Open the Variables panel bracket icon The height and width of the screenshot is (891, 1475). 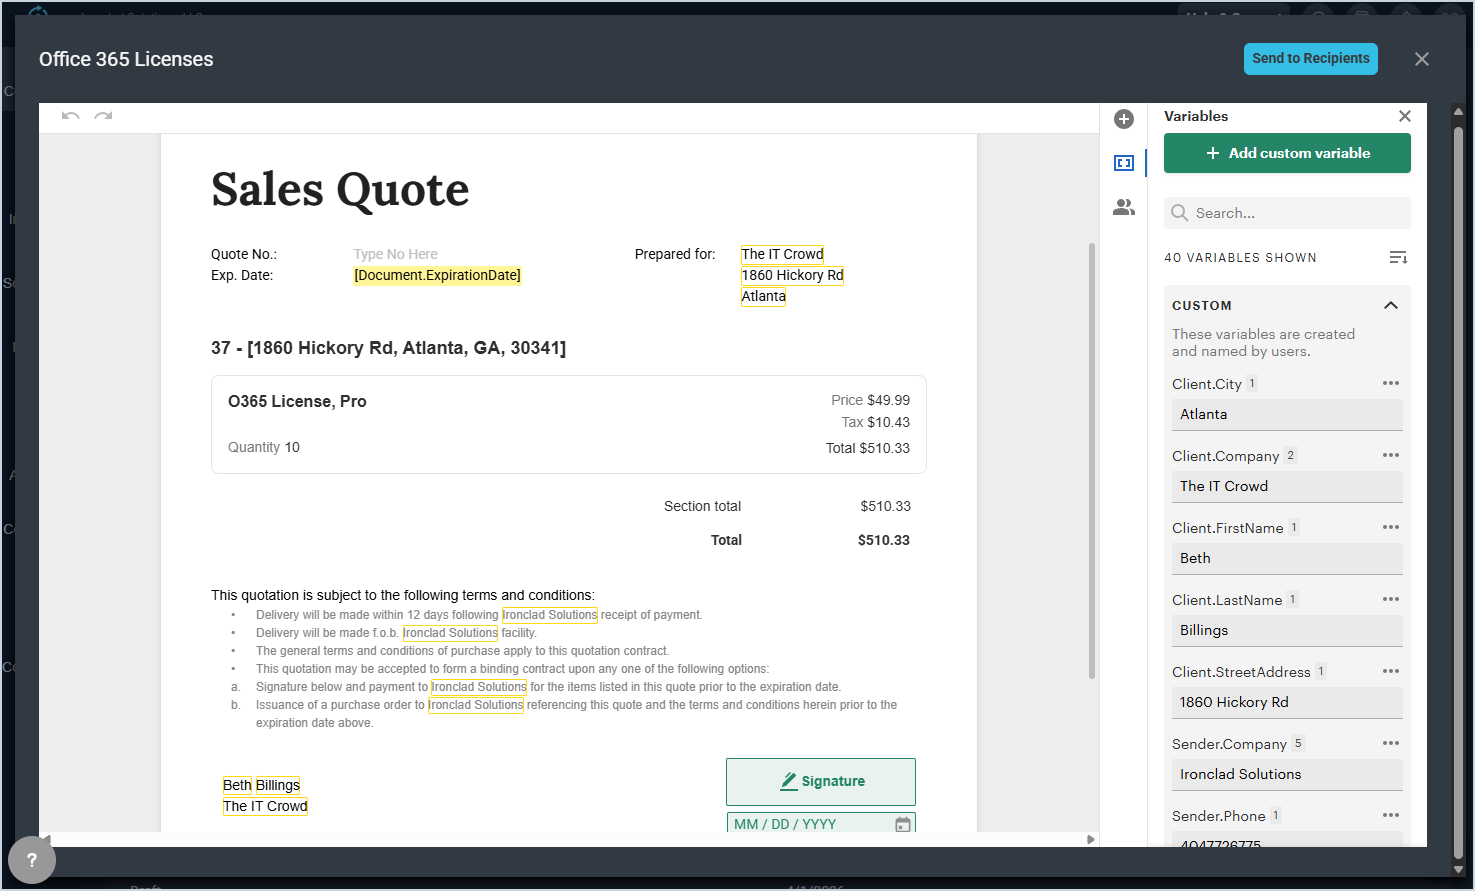click(x=1124, y=163)
